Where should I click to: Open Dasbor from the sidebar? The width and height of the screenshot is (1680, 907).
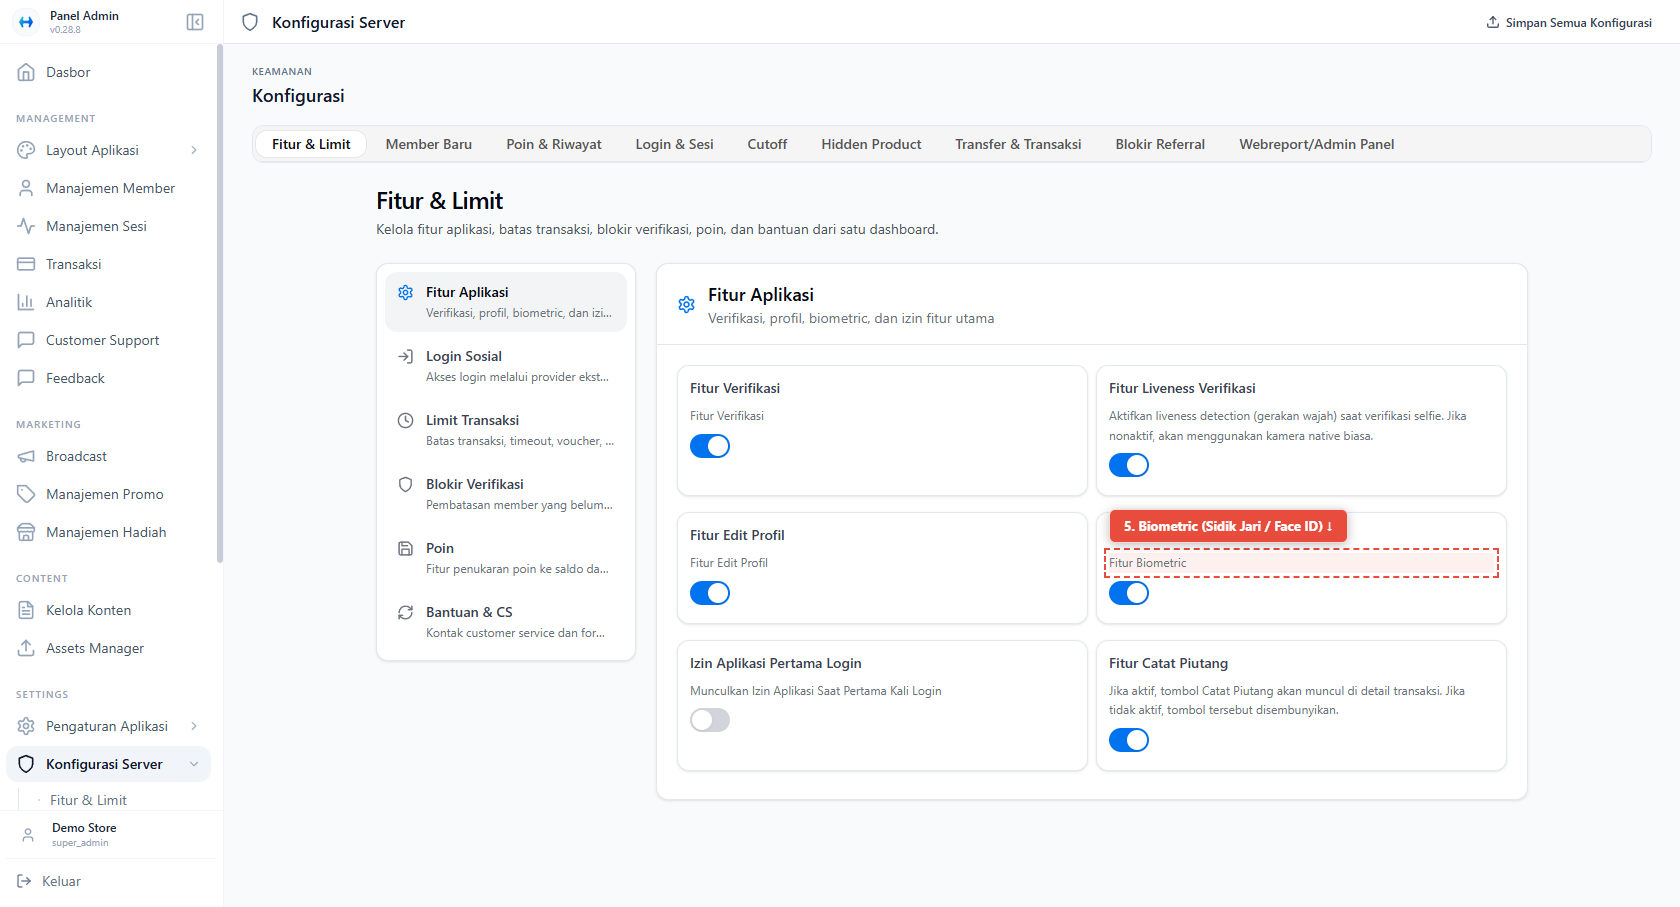tap(108, 72)
